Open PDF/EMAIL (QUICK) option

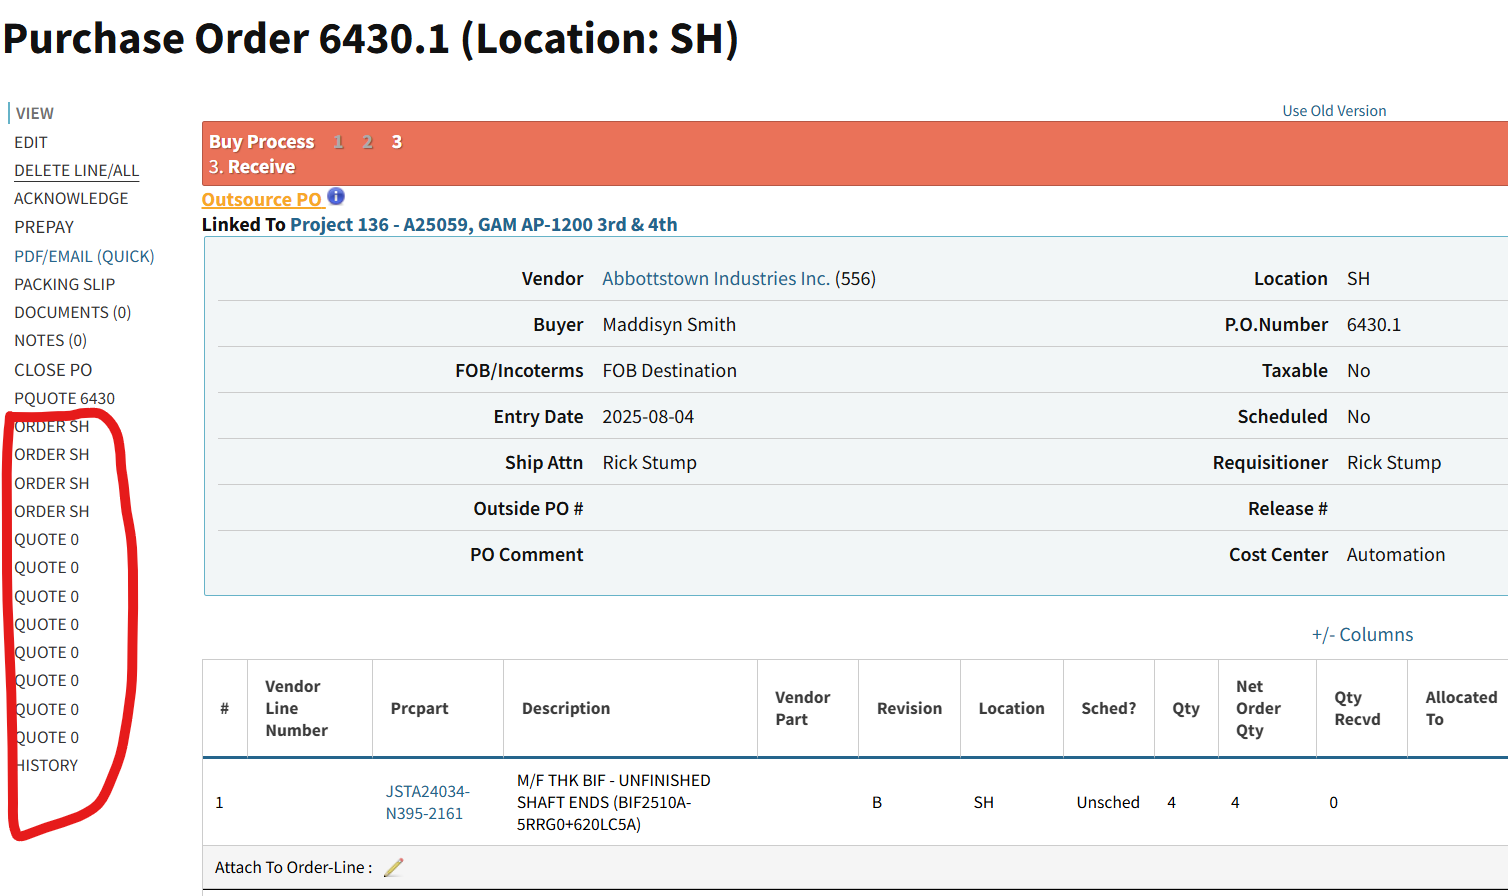pyautogui.click(x=85, y=256)
